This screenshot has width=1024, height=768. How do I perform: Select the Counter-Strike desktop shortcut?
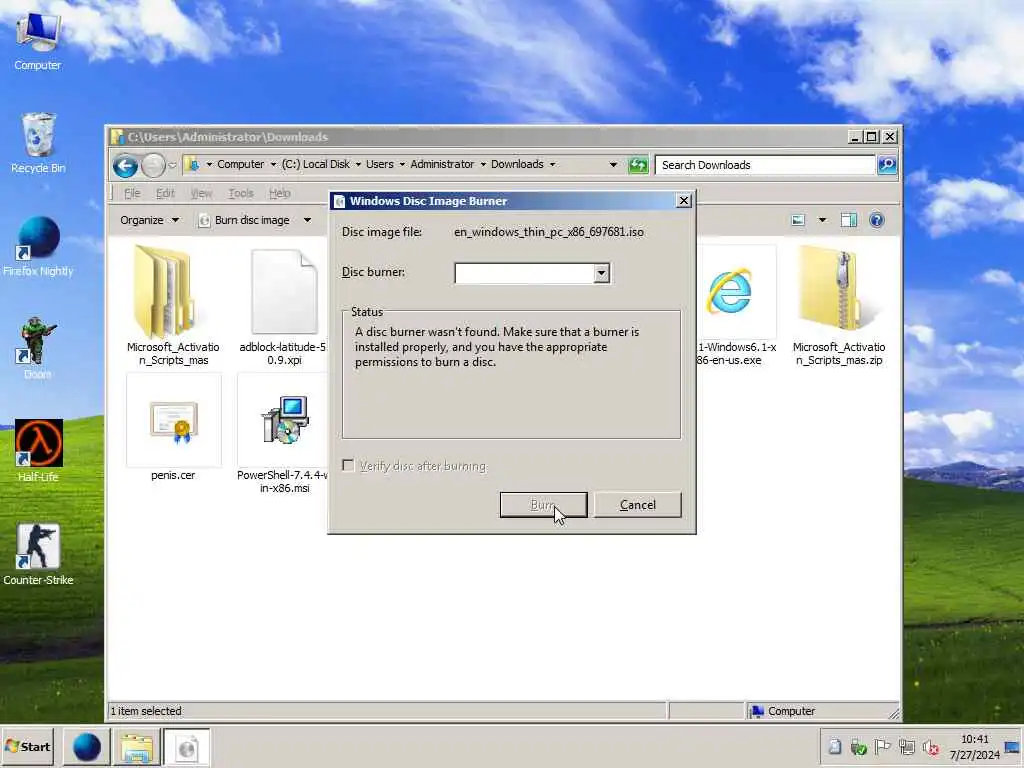point(38,554)
